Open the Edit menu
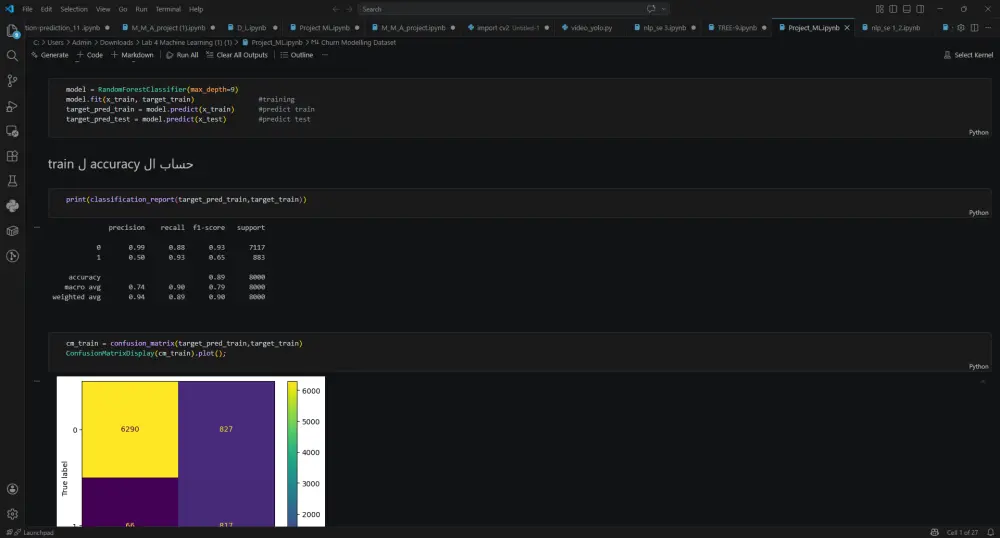Image resolution: width=1000 pixels, height=538 pixels. pos(47,9)
